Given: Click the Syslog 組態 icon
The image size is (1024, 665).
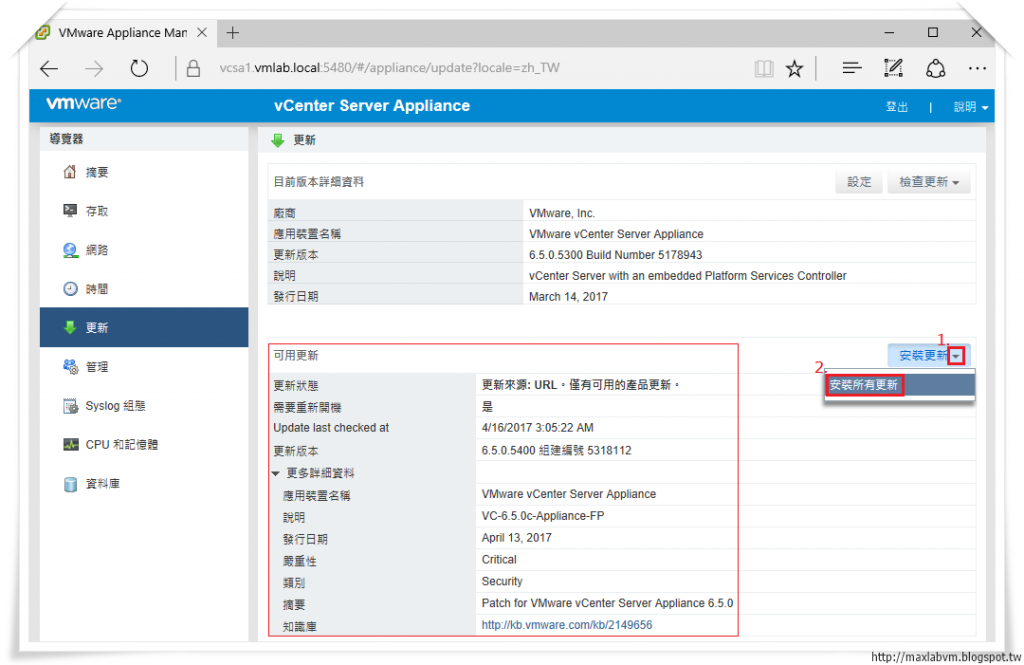Looking at the screenshot, I should pyautogui.click(x=70, y=406).
